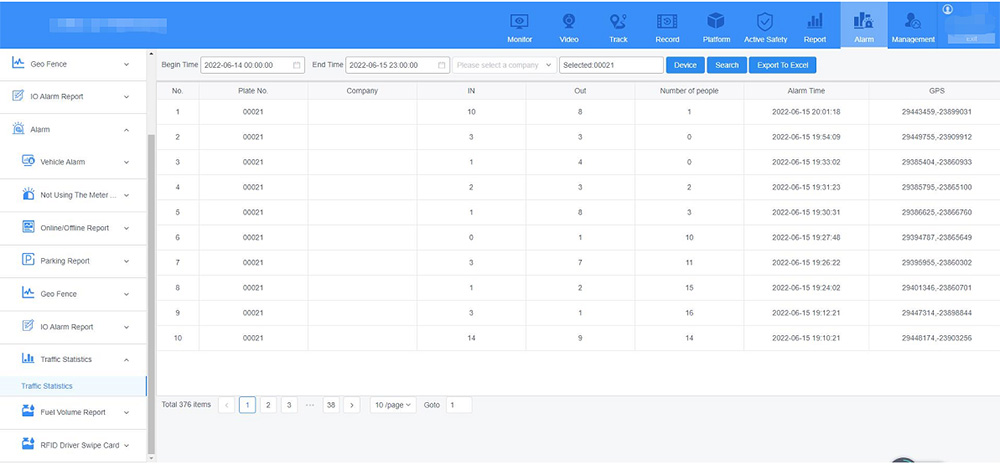Image resolution: width=1000 pixels, height=465 pixels.
Task: Click the Plate No. column header
Action: click(x=253, y=91)
